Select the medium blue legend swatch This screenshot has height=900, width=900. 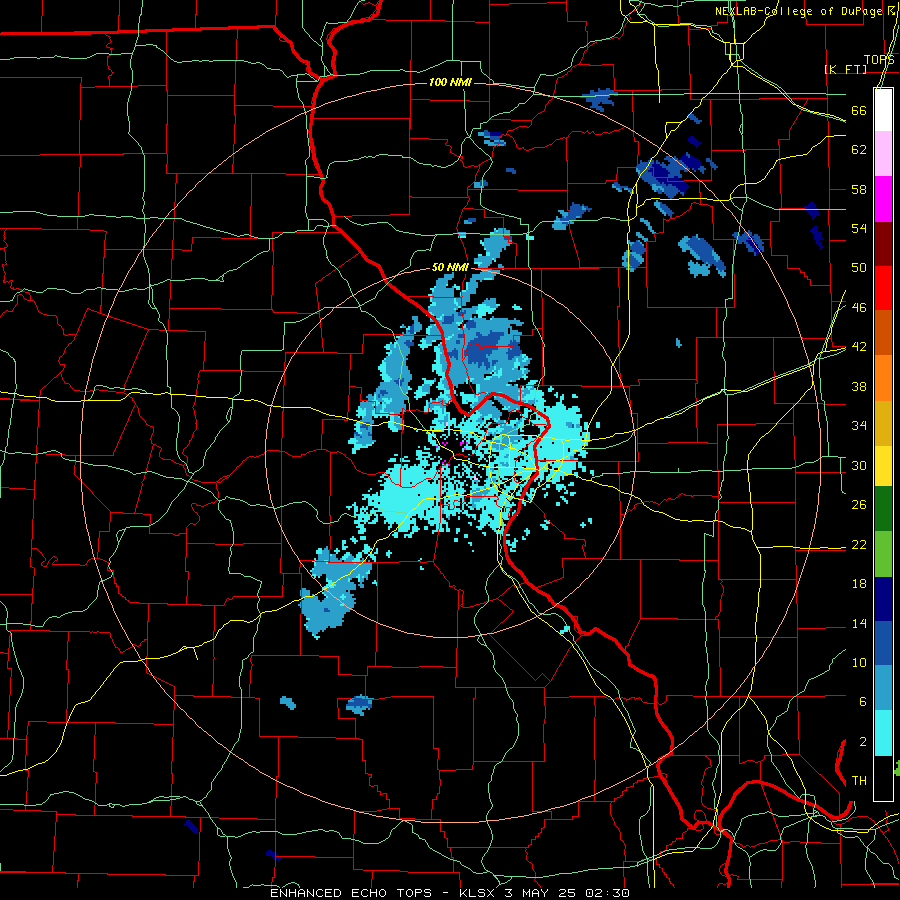pyautogui.click(x=883, y=643)
